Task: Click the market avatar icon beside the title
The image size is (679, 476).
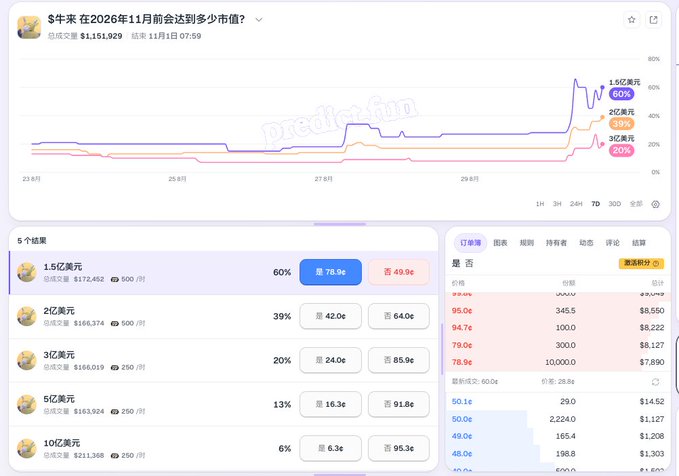Action: tap(29, 27)
